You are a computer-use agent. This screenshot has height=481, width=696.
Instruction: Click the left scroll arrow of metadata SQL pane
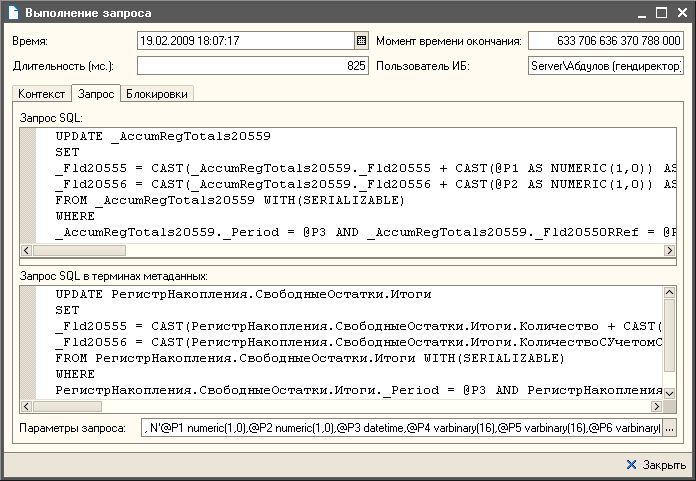click(26, 406)
